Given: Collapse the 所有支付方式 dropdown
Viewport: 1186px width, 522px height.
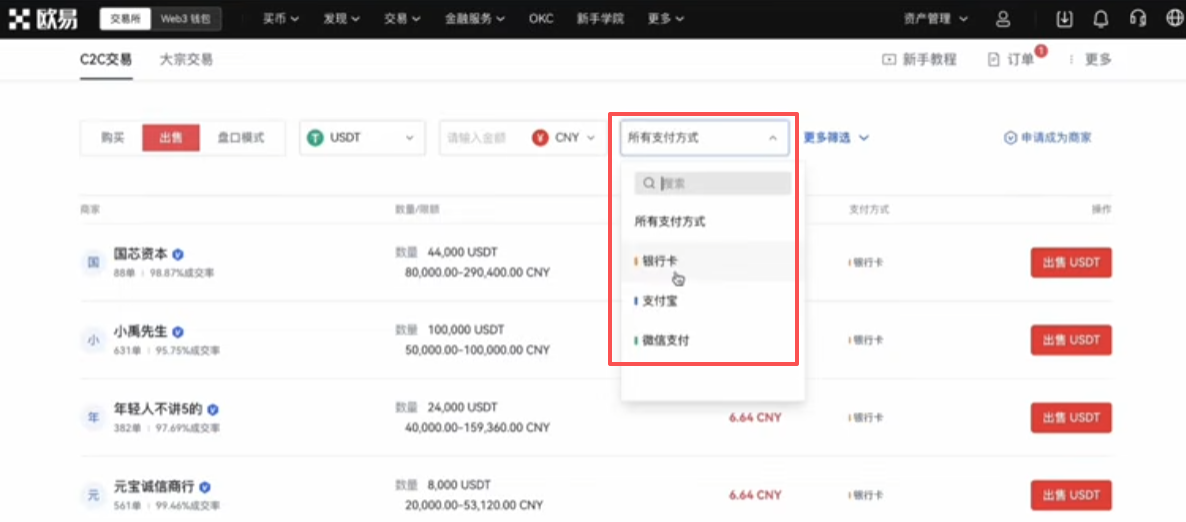Looking at the screenshot, I should click(703, 138).
